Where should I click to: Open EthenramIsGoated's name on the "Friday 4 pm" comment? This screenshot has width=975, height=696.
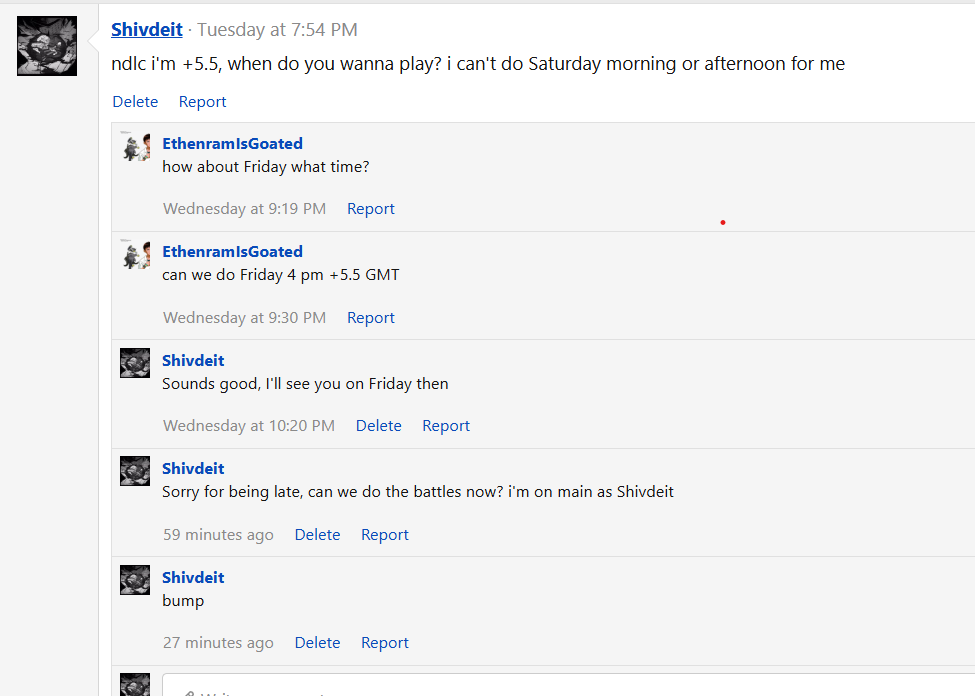point(232,252)
